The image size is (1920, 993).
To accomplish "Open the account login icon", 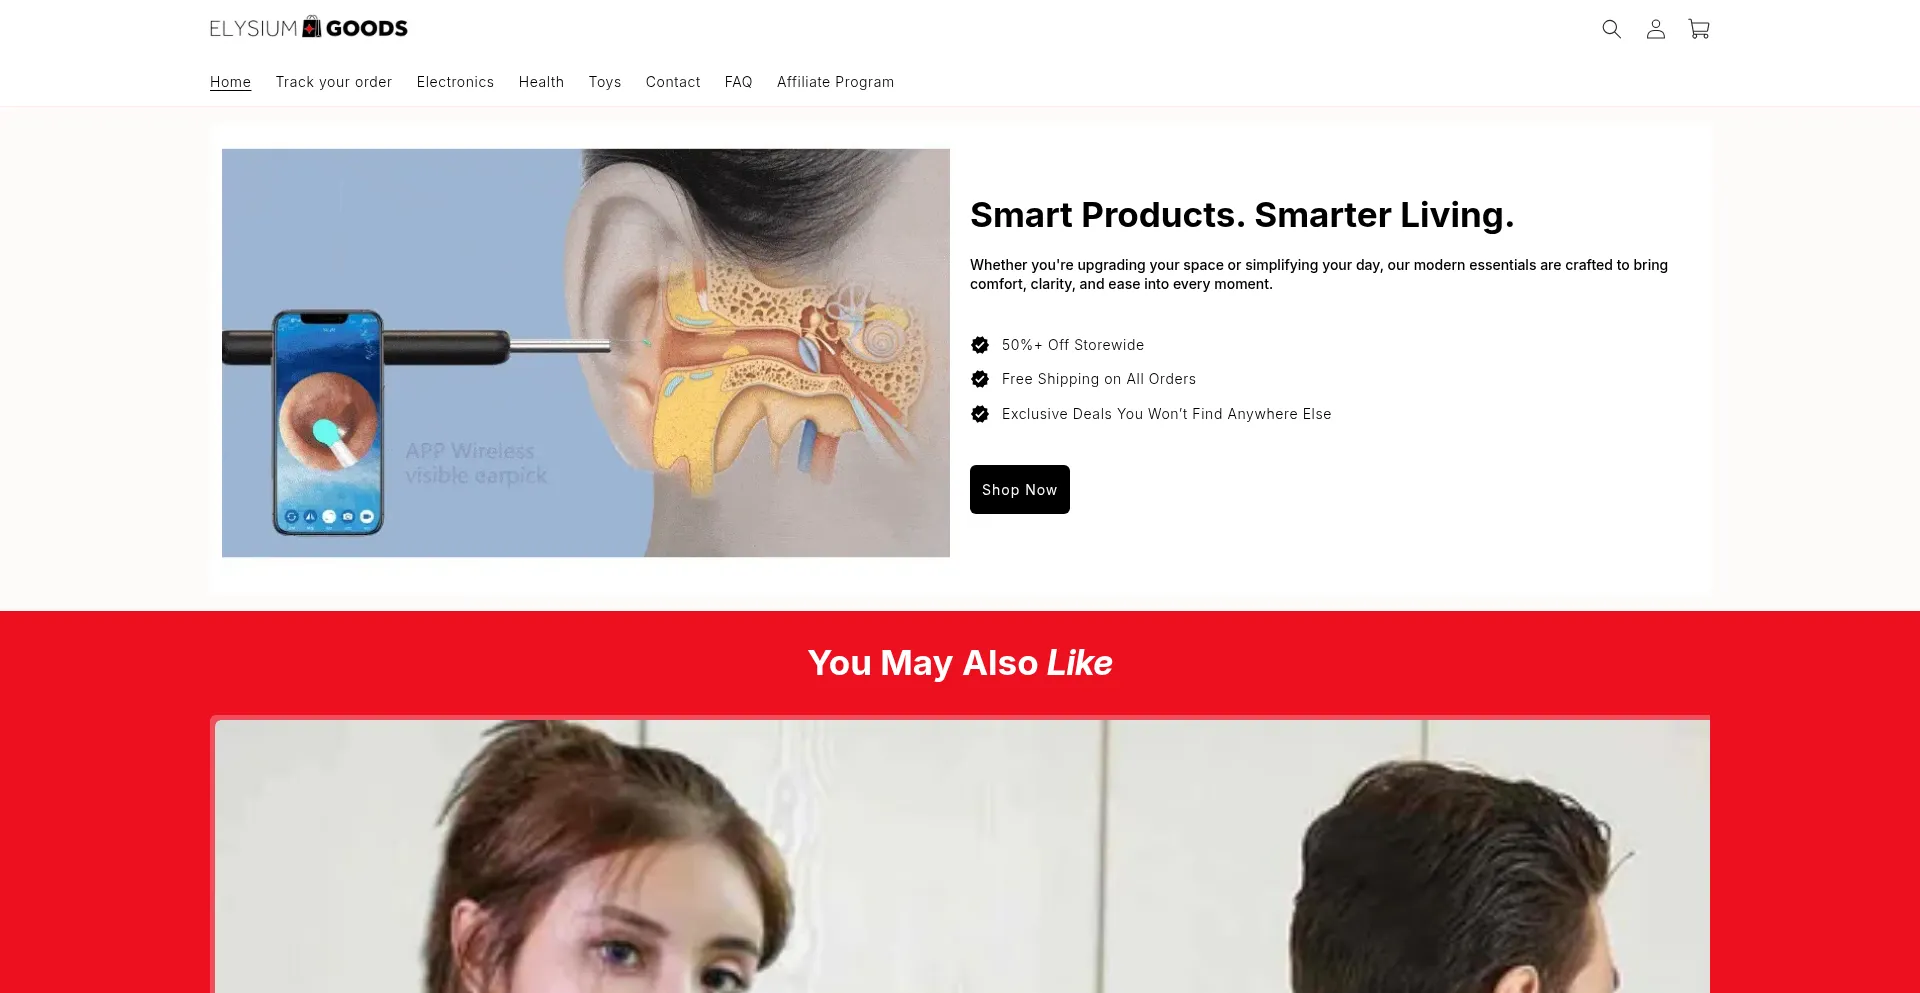I will pos(1656,29).
